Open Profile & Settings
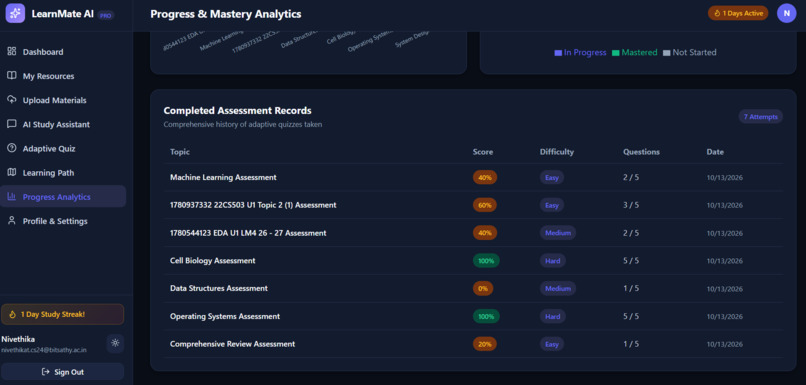Viewport: 806px width, 385px height. pos(63,221)
